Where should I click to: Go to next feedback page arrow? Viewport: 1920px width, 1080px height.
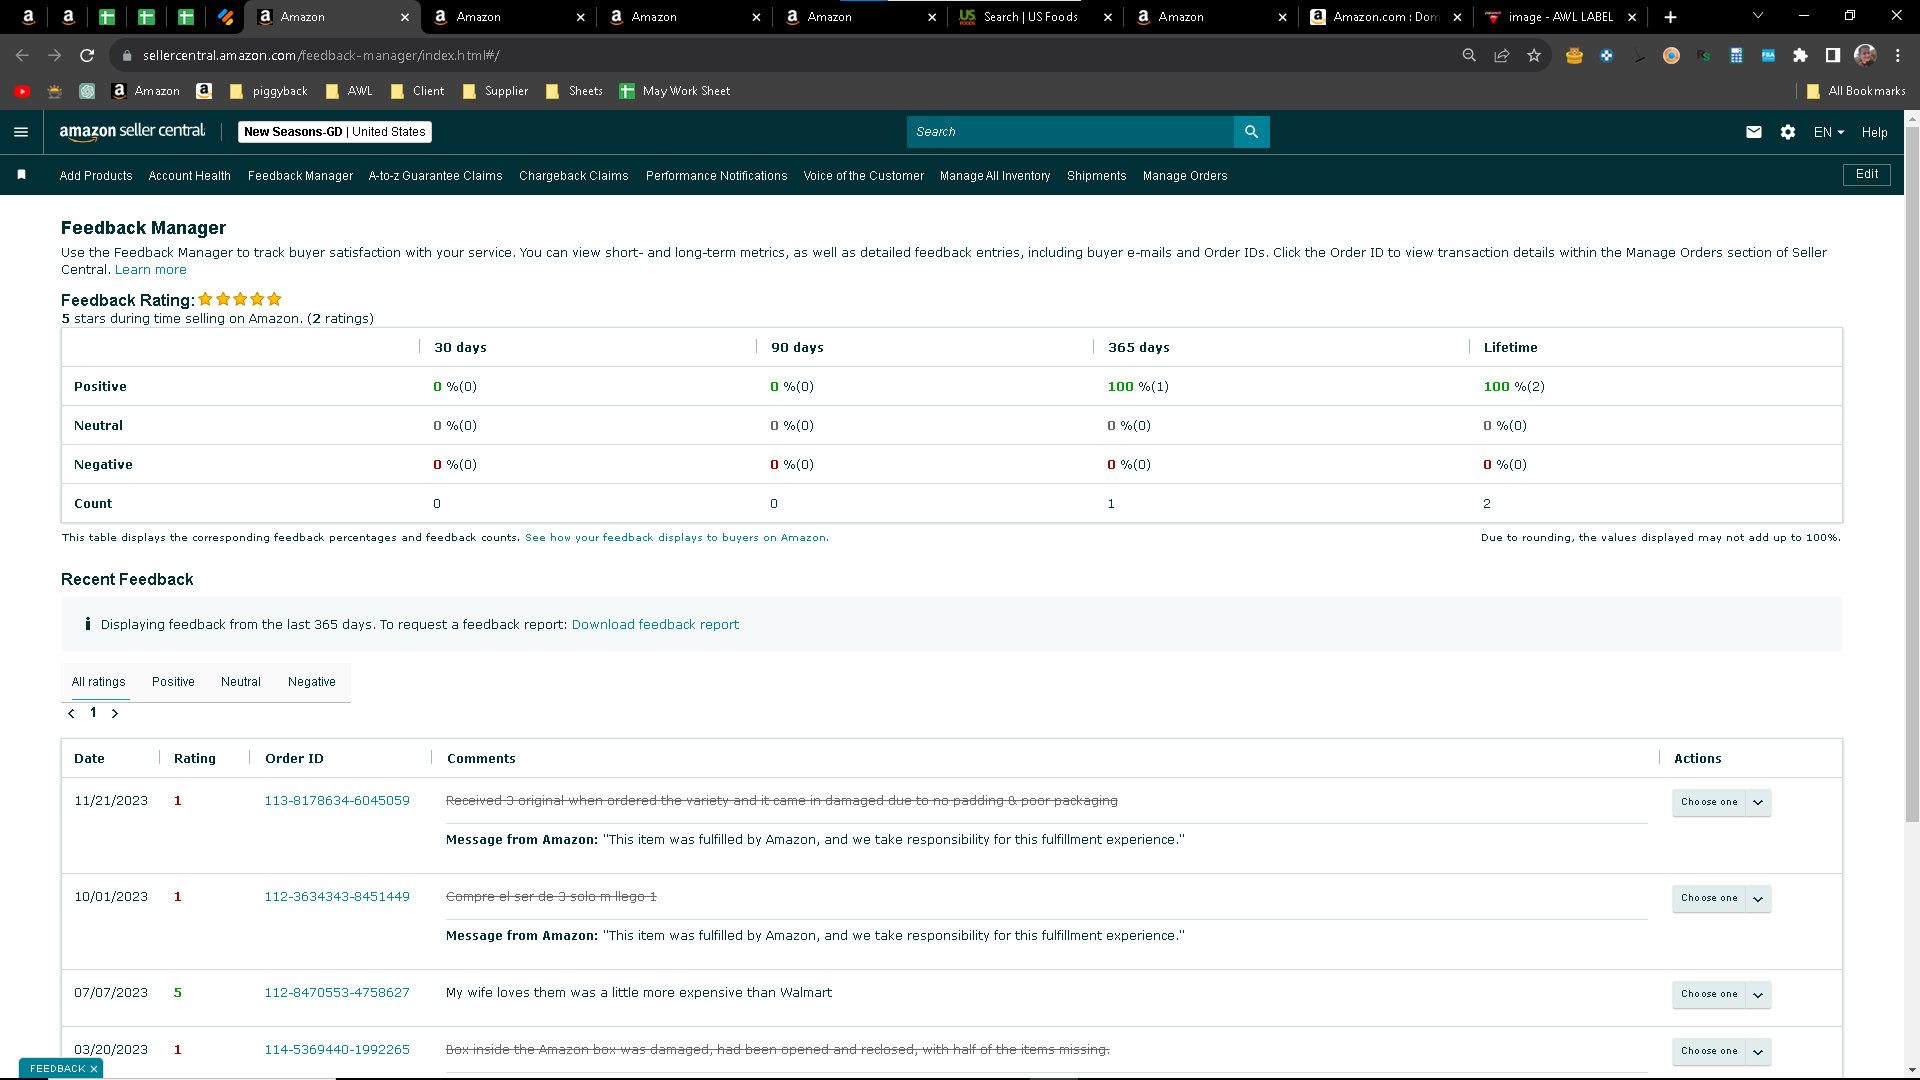115,713
